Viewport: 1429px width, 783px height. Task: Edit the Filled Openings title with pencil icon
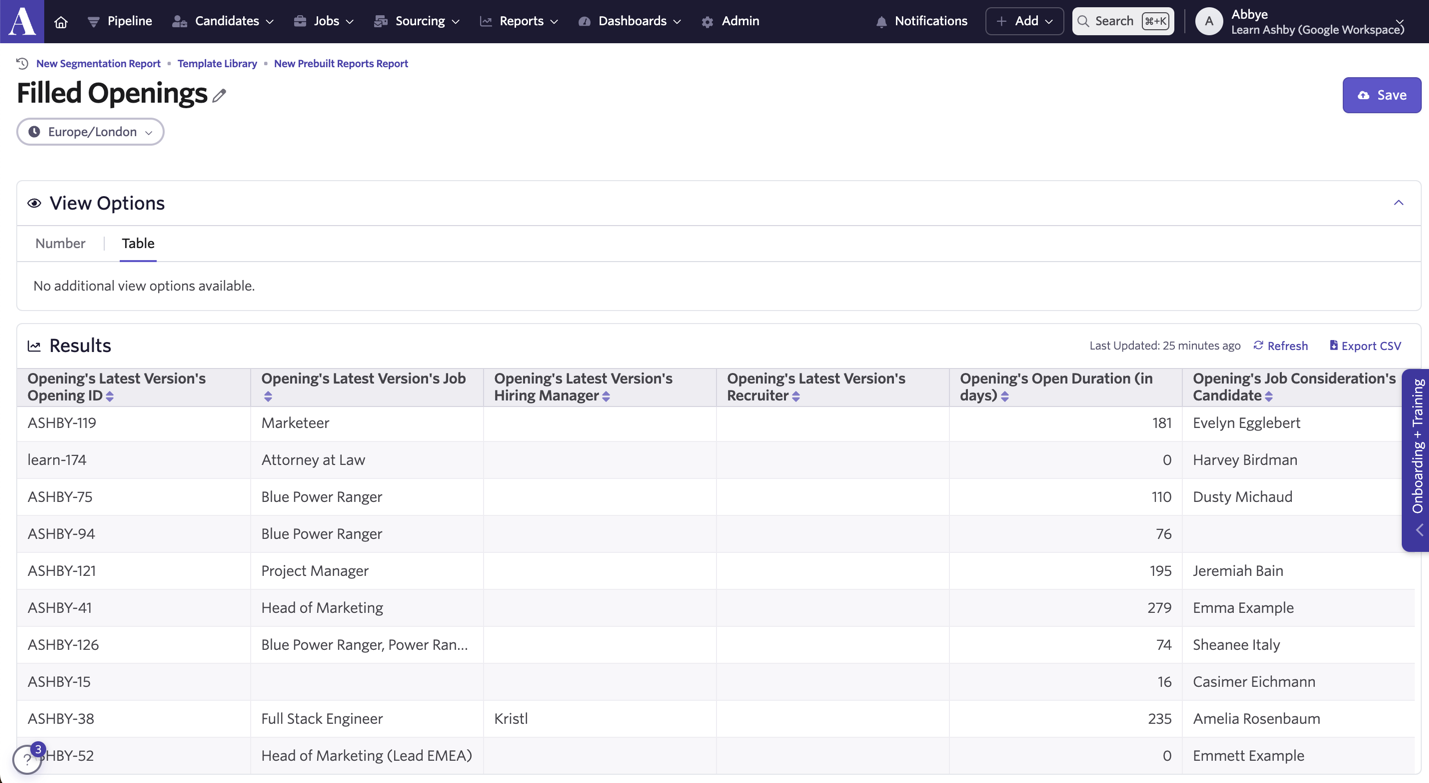[x=219, y=95]
